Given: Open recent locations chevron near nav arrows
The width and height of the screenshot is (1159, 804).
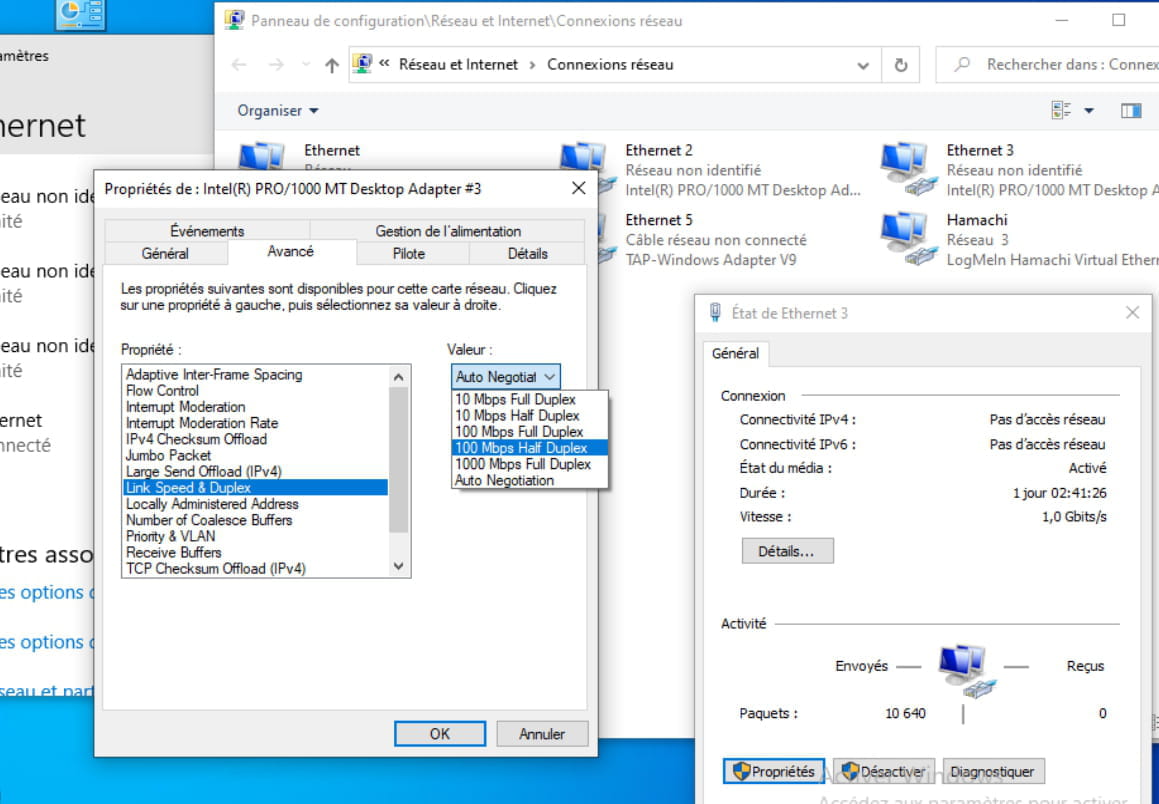Looking at the screenshot, I should pyautogui.click(x=306, y=65).
